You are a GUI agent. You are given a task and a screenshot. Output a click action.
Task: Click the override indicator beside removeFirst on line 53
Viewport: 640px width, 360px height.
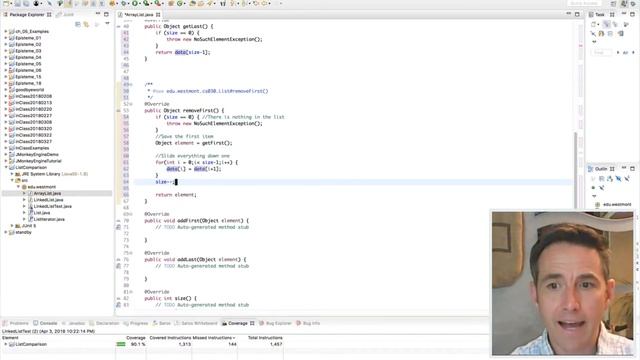click(118, 111)
